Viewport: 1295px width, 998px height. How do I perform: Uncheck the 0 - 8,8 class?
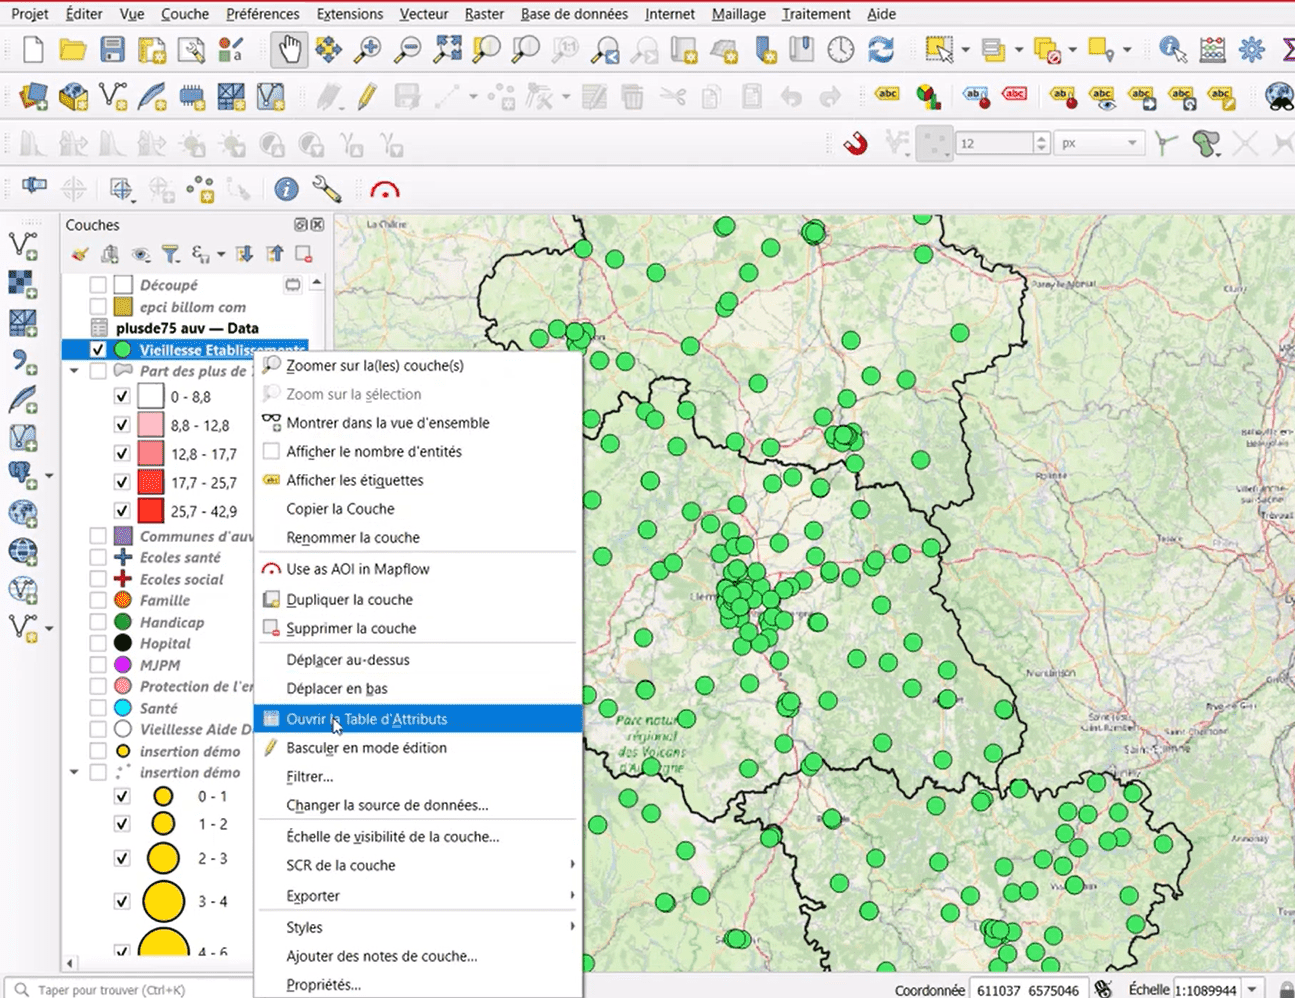[122, 396]
